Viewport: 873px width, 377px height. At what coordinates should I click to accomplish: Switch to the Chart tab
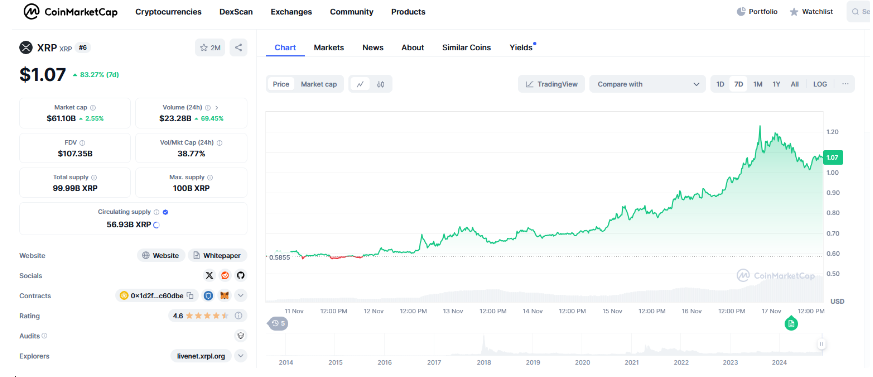285,47
